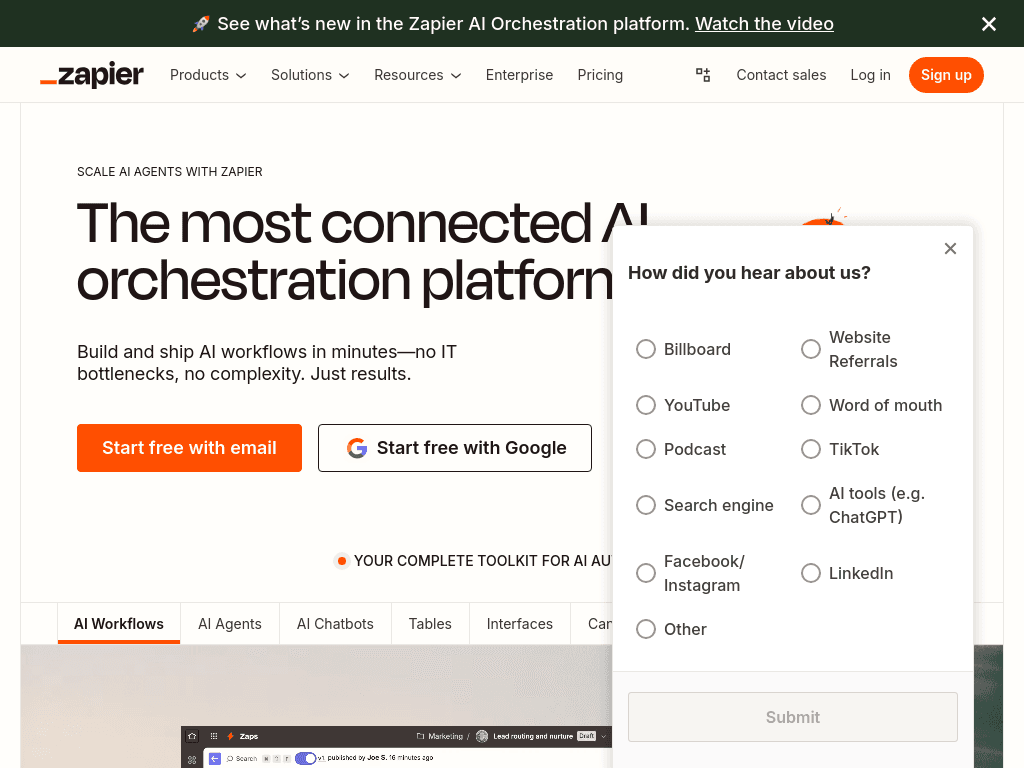This screenshot has width=1024, height=768.
Task: Click the Marketing folder icon in the preview
Action: (421, 736)
